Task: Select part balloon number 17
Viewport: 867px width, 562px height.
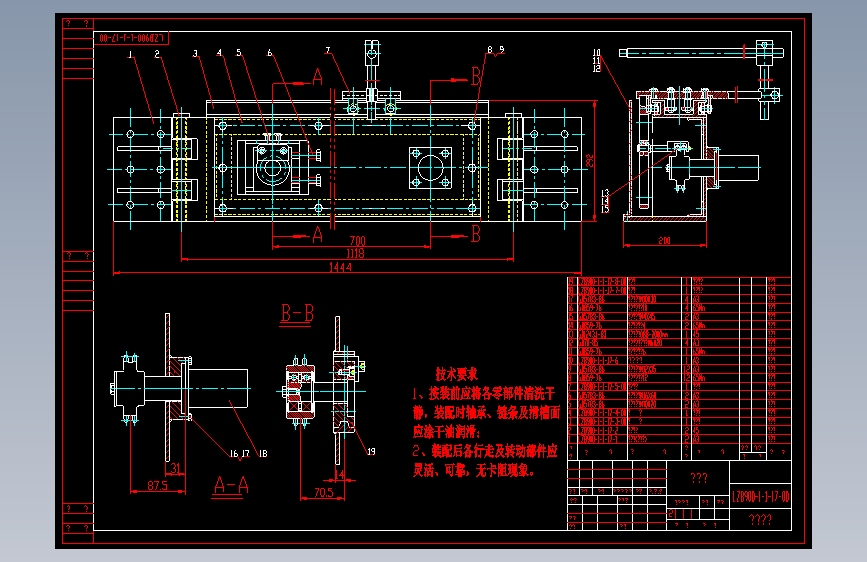Action: click(x=246, y=454)
